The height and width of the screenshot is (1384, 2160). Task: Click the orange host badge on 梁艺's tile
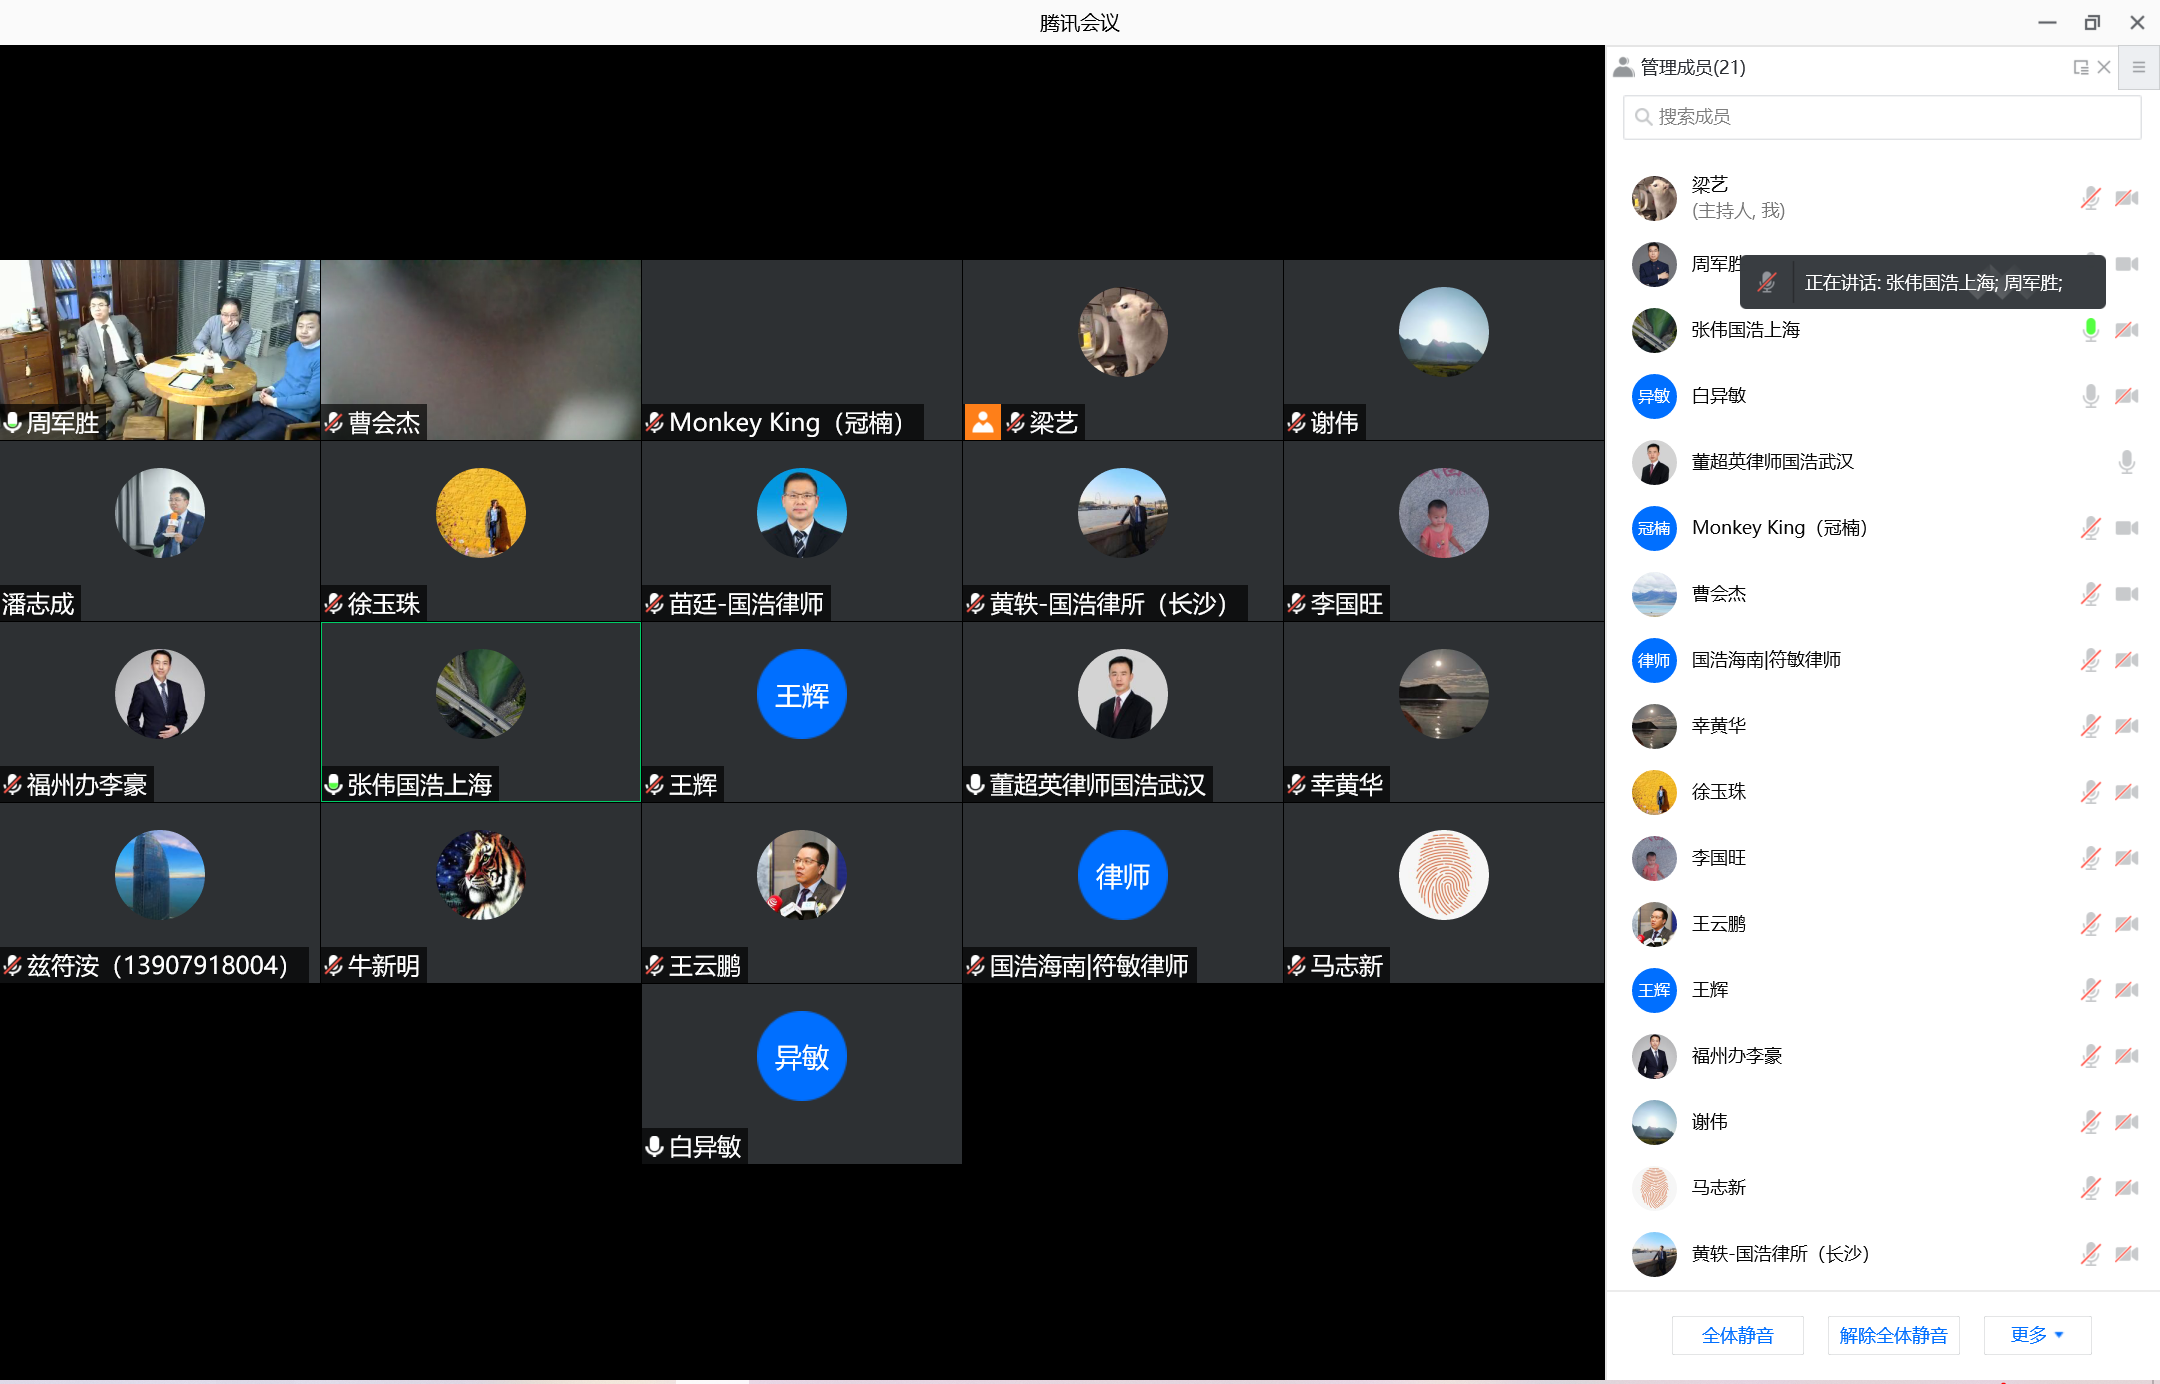[982, 422]
